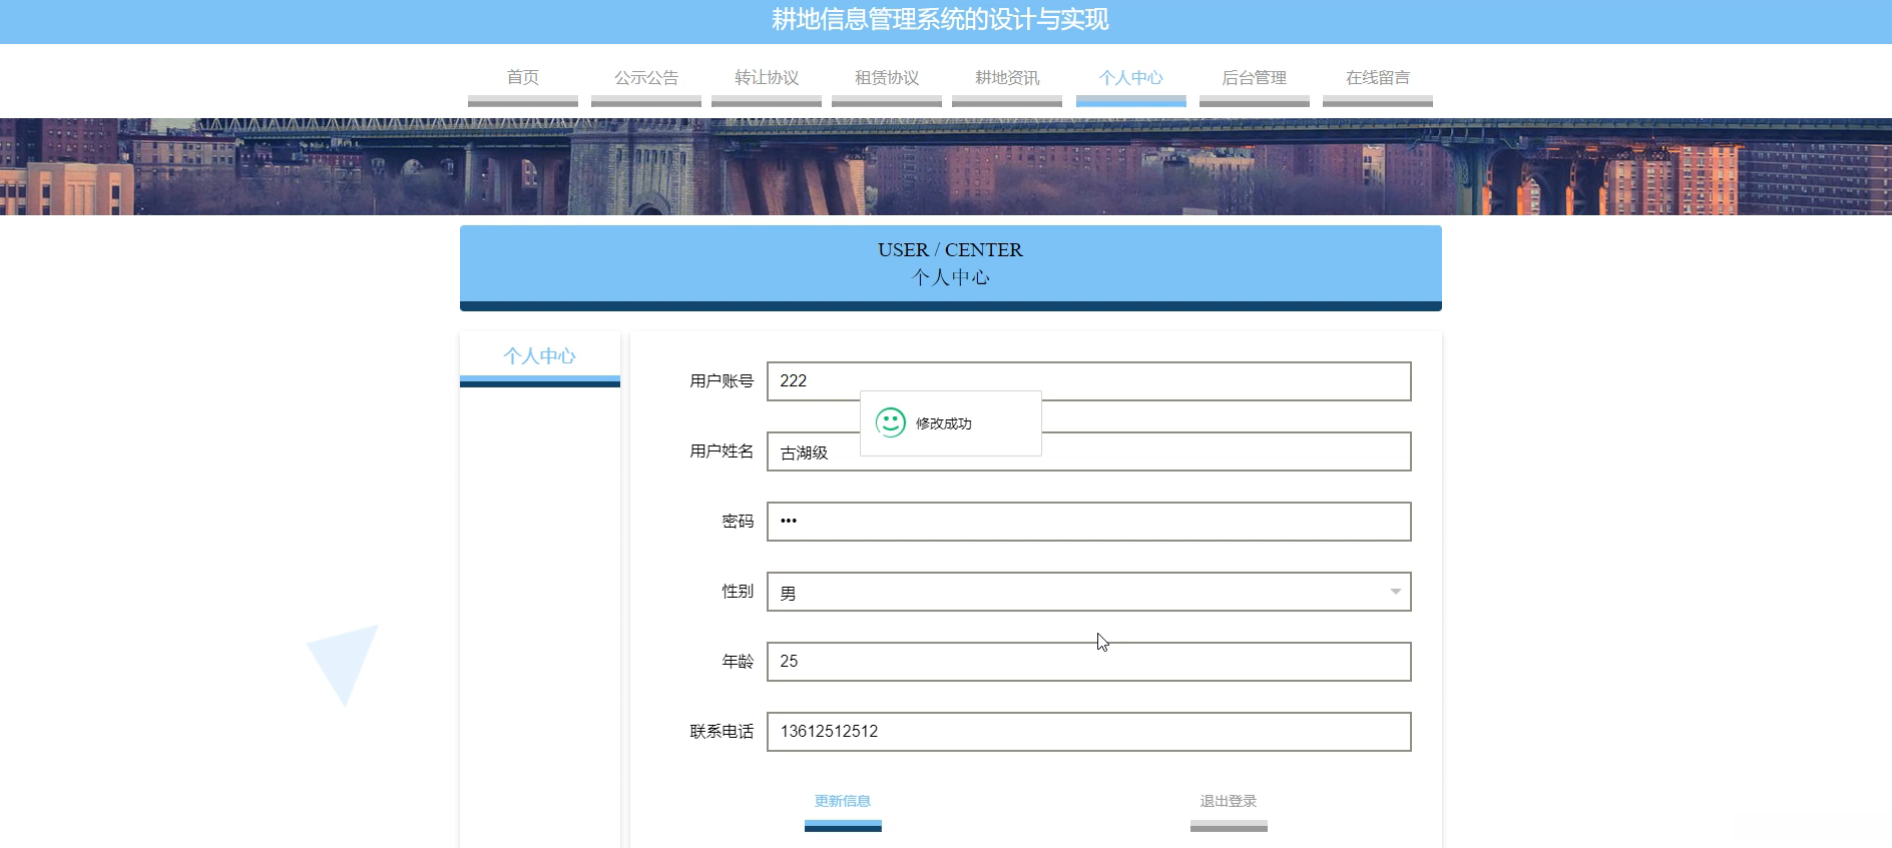
Task: Select 个人中心 in the top navigation bar
Action: click(x=1131, y=78)
